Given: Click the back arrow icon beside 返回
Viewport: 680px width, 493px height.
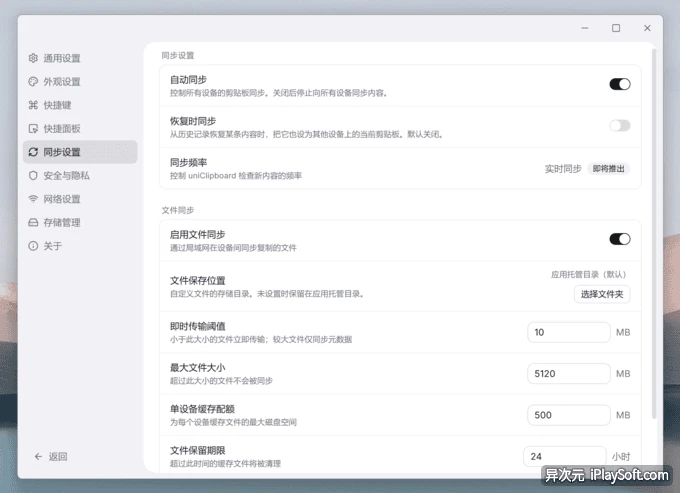Looking at the screenshot, I should point(38,456).
